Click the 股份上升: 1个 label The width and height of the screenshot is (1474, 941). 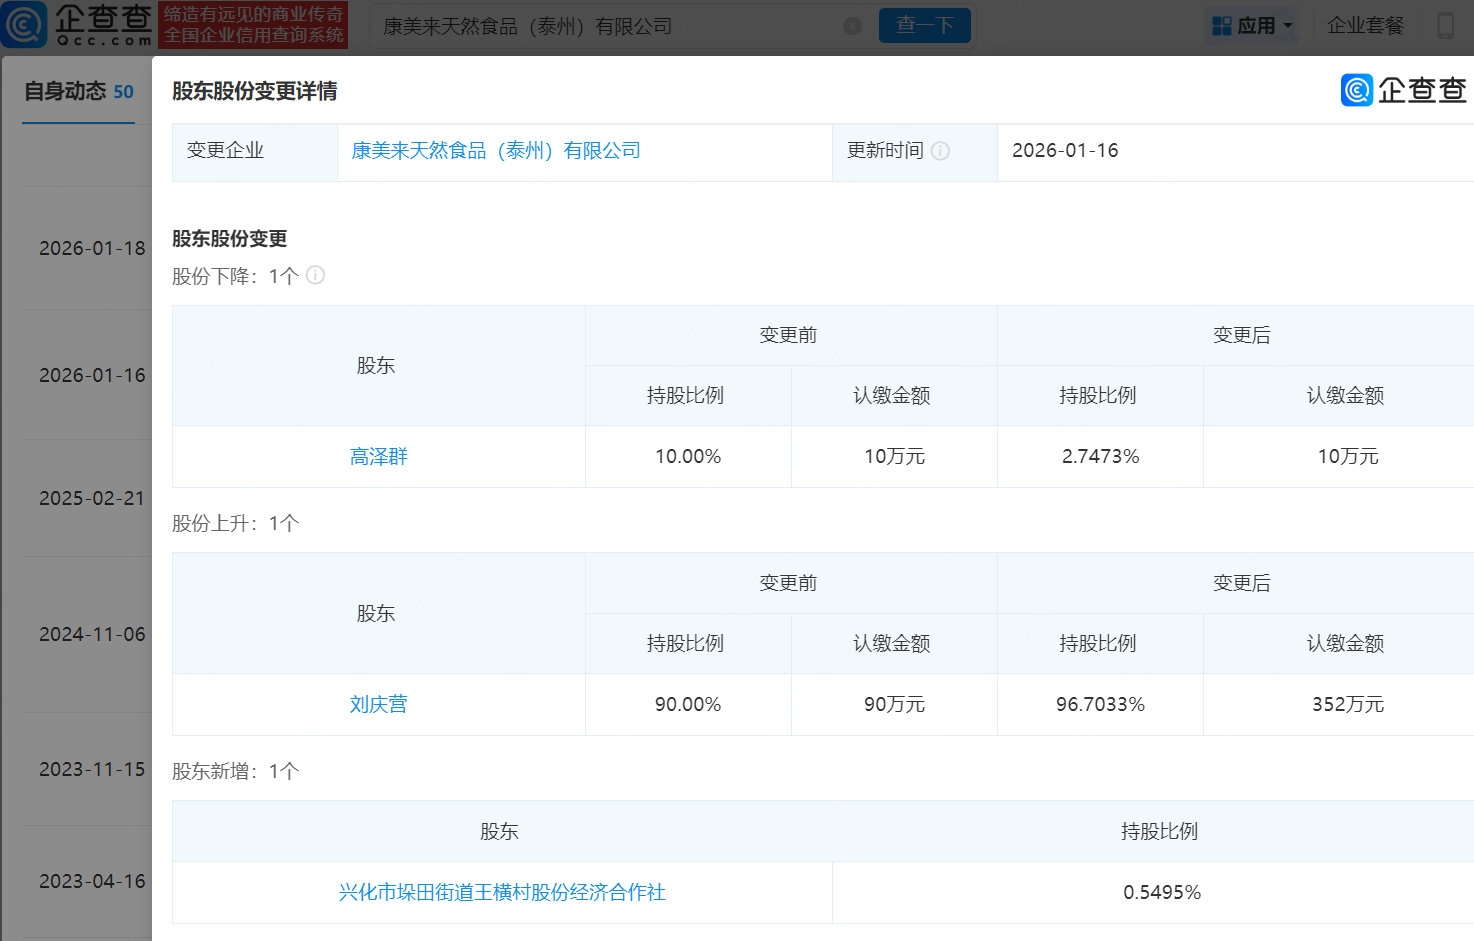236,524
